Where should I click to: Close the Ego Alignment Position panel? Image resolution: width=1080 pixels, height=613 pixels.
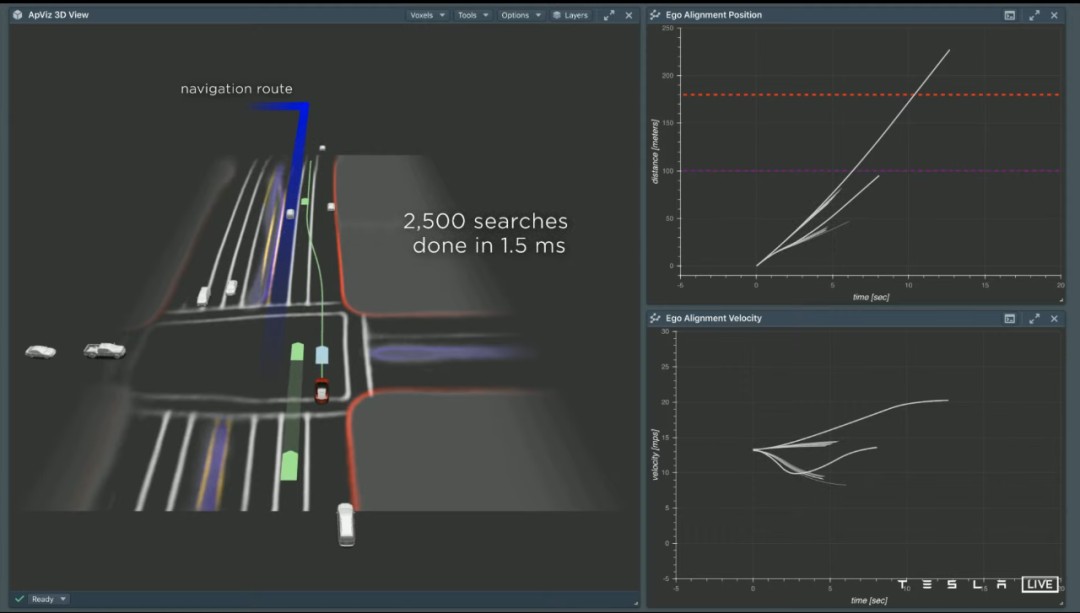pyautogui.click(x=1054, y=15)
